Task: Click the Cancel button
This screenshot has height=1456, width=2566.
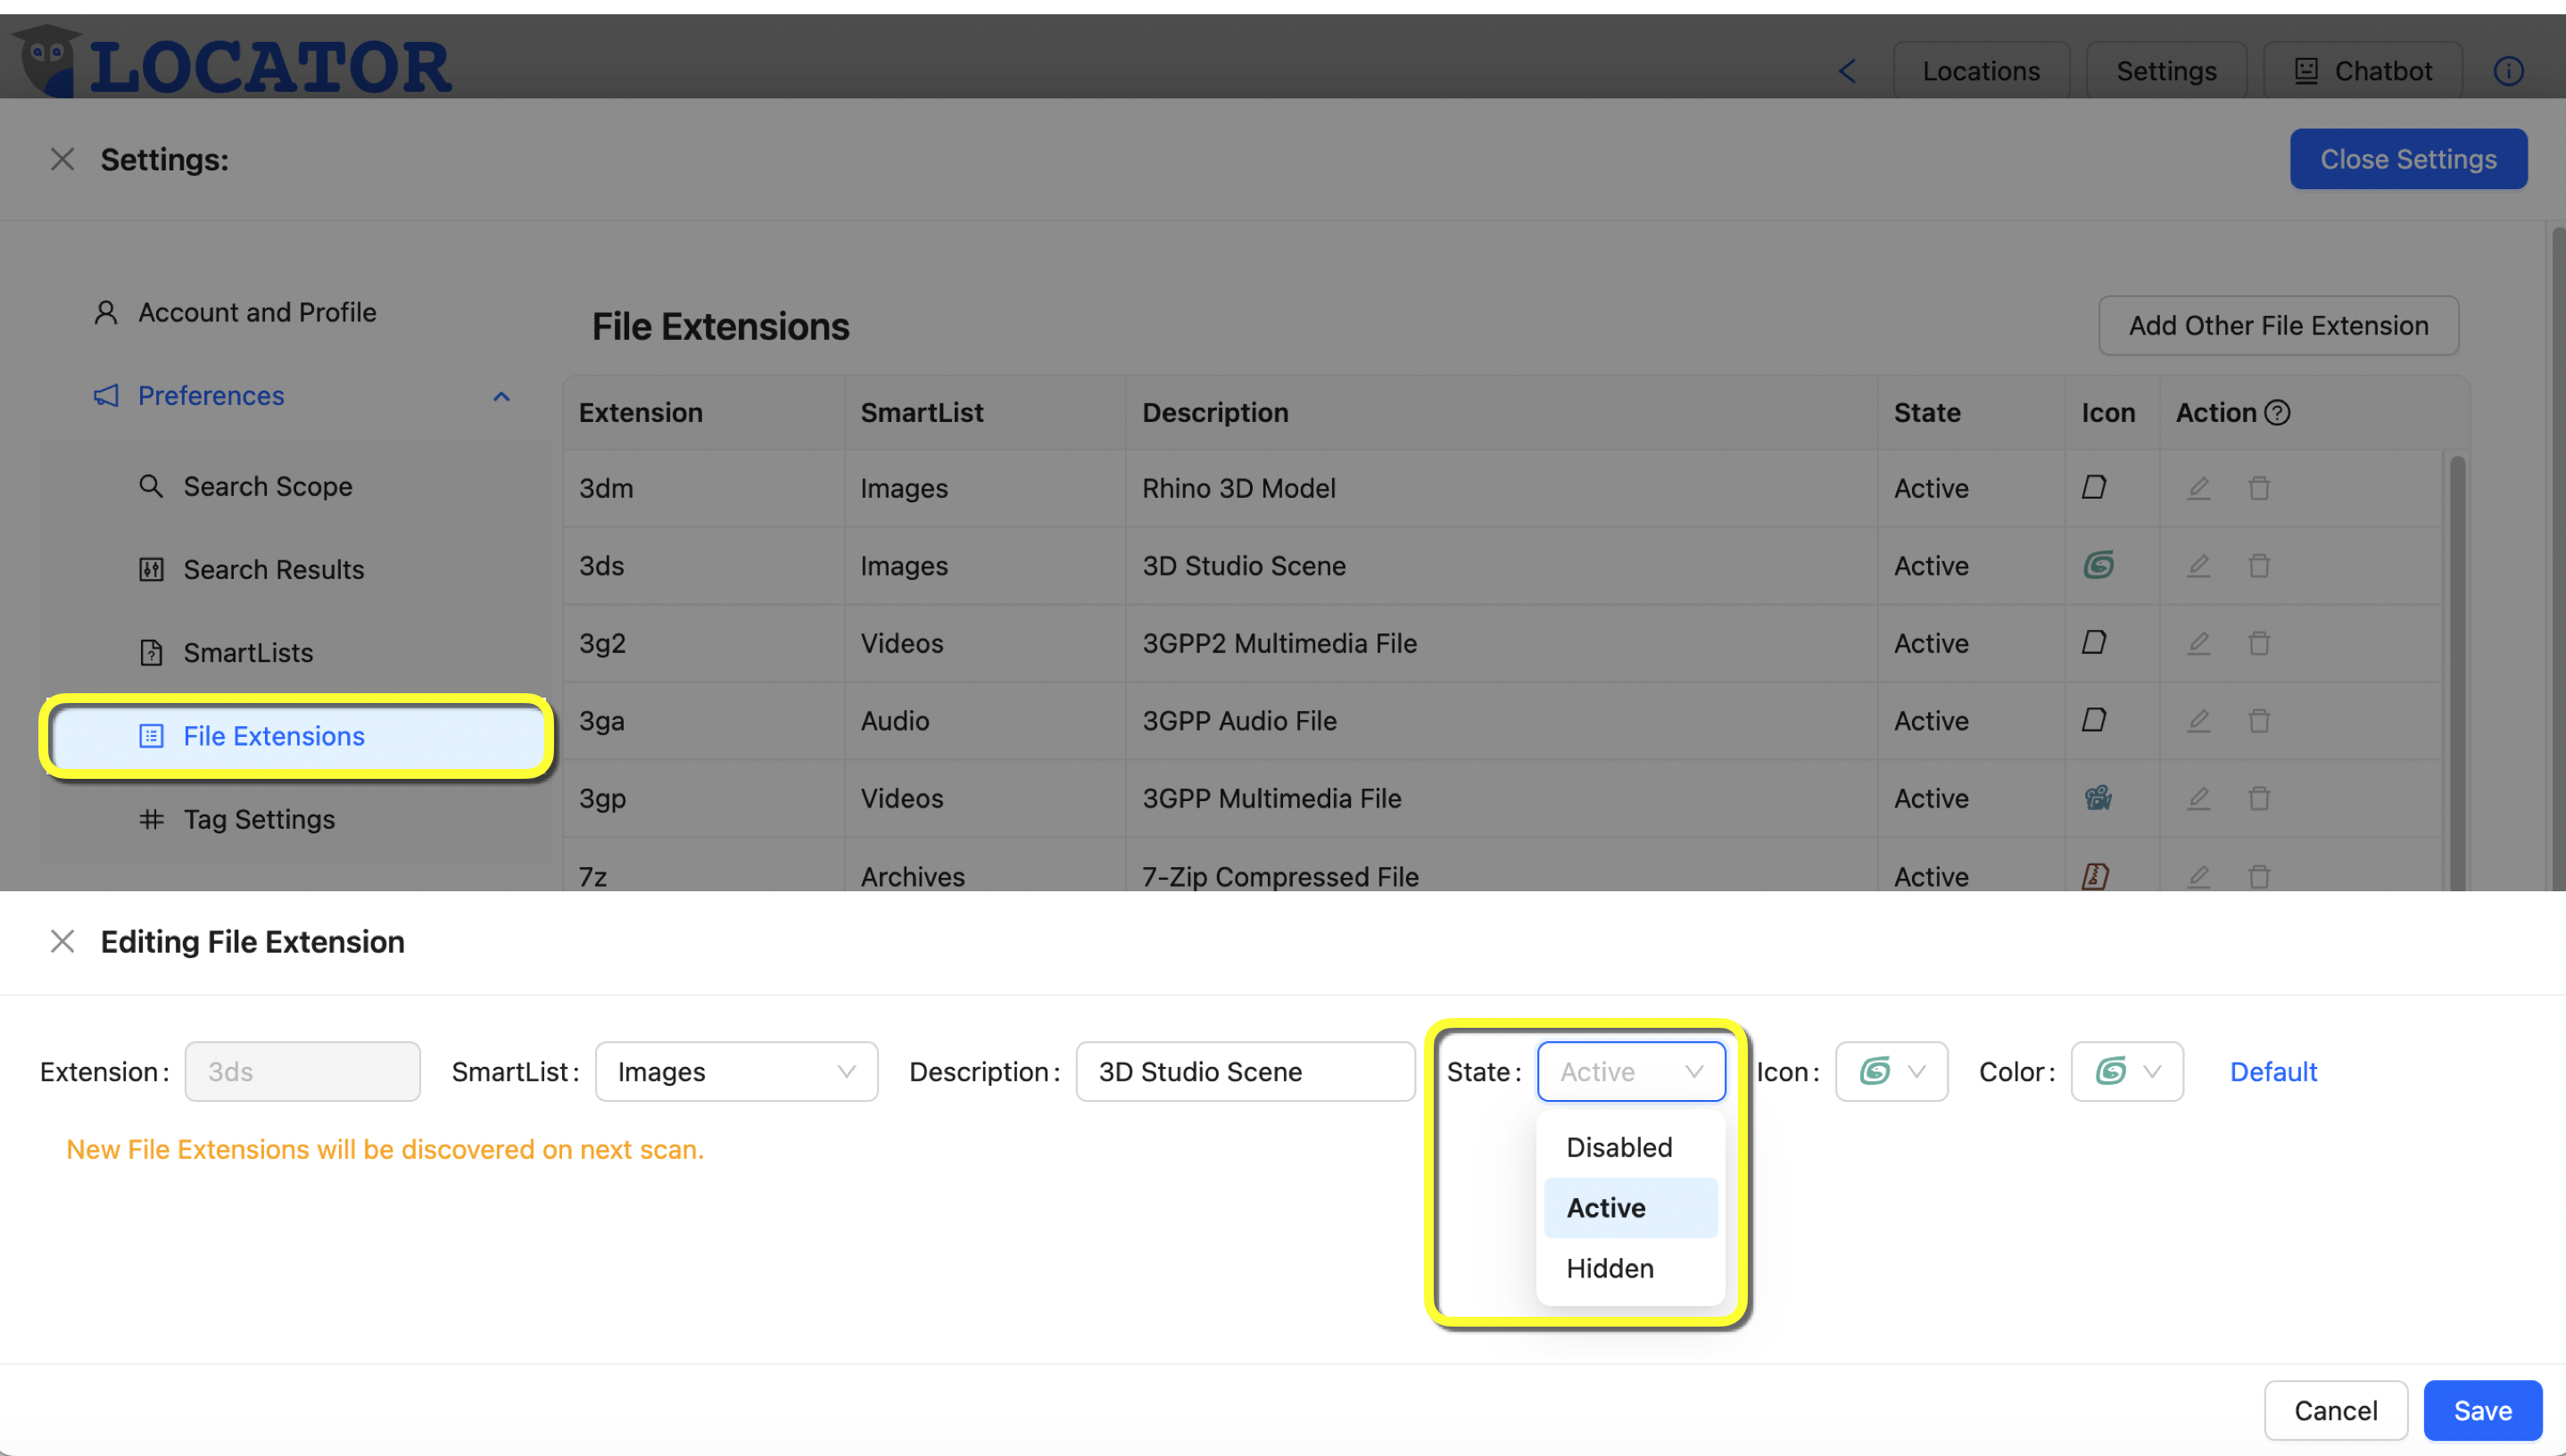Action: [x=2335, y=1410]
